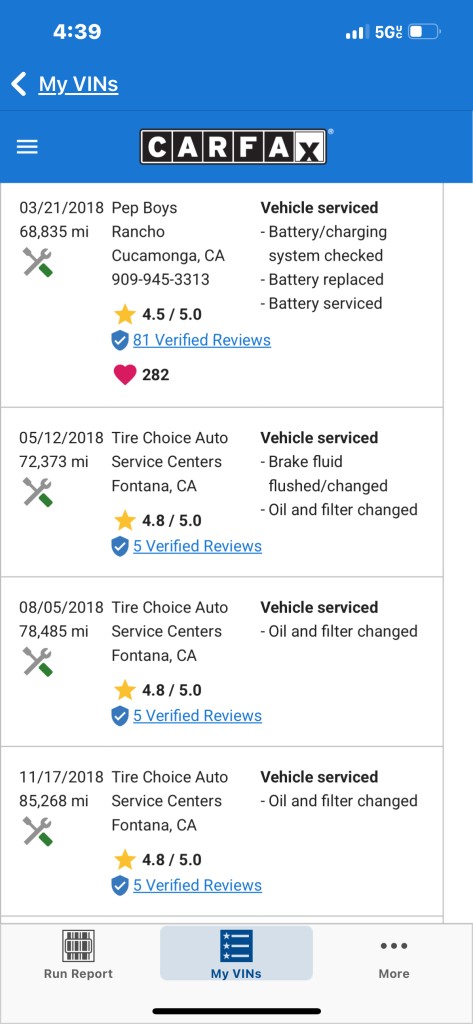Tap the CARFAX logo

tap(233, 146)
